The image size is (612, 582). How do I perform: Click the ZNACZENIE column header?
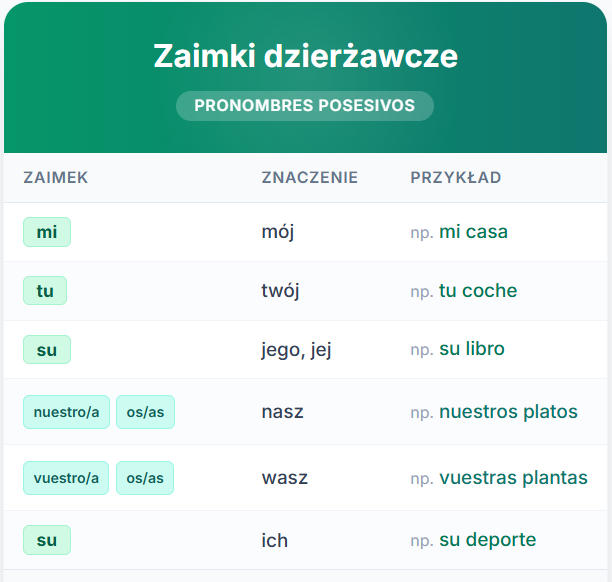tap(310, 178)
